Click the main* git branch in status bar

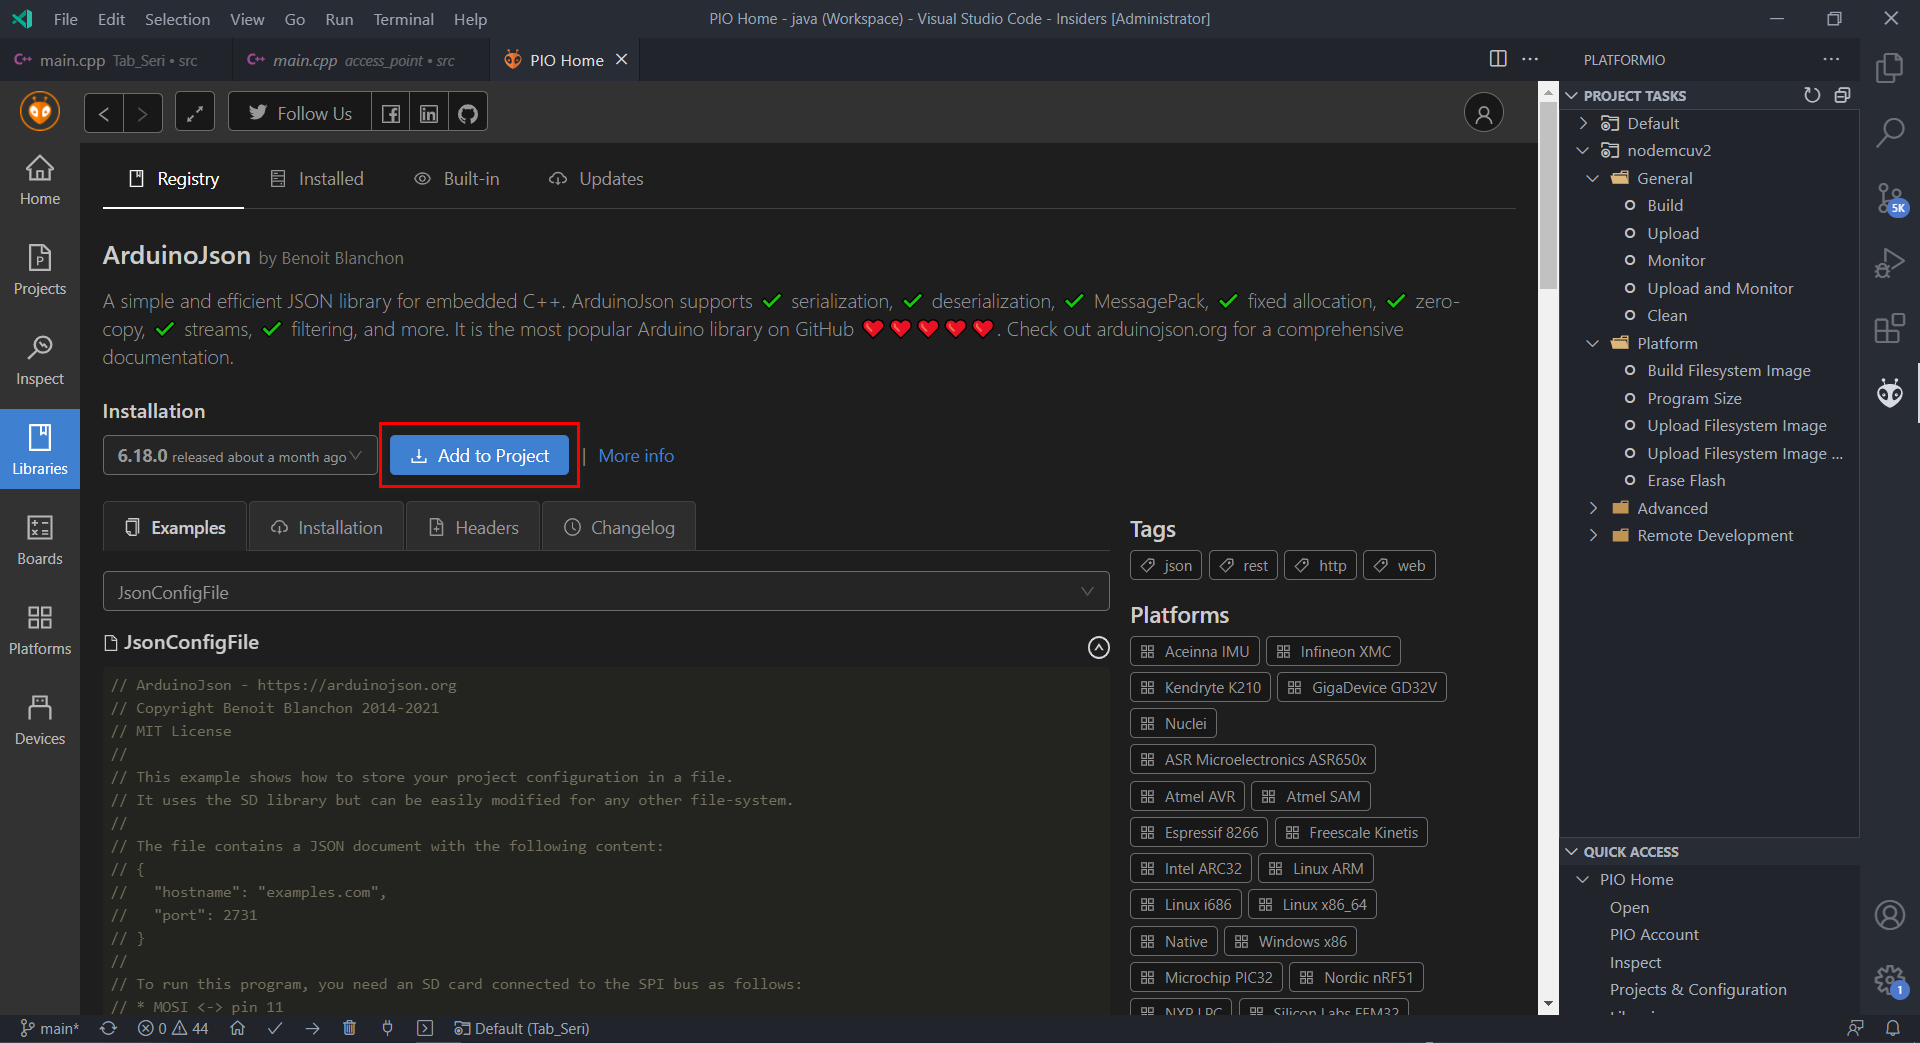point(49,1028)
